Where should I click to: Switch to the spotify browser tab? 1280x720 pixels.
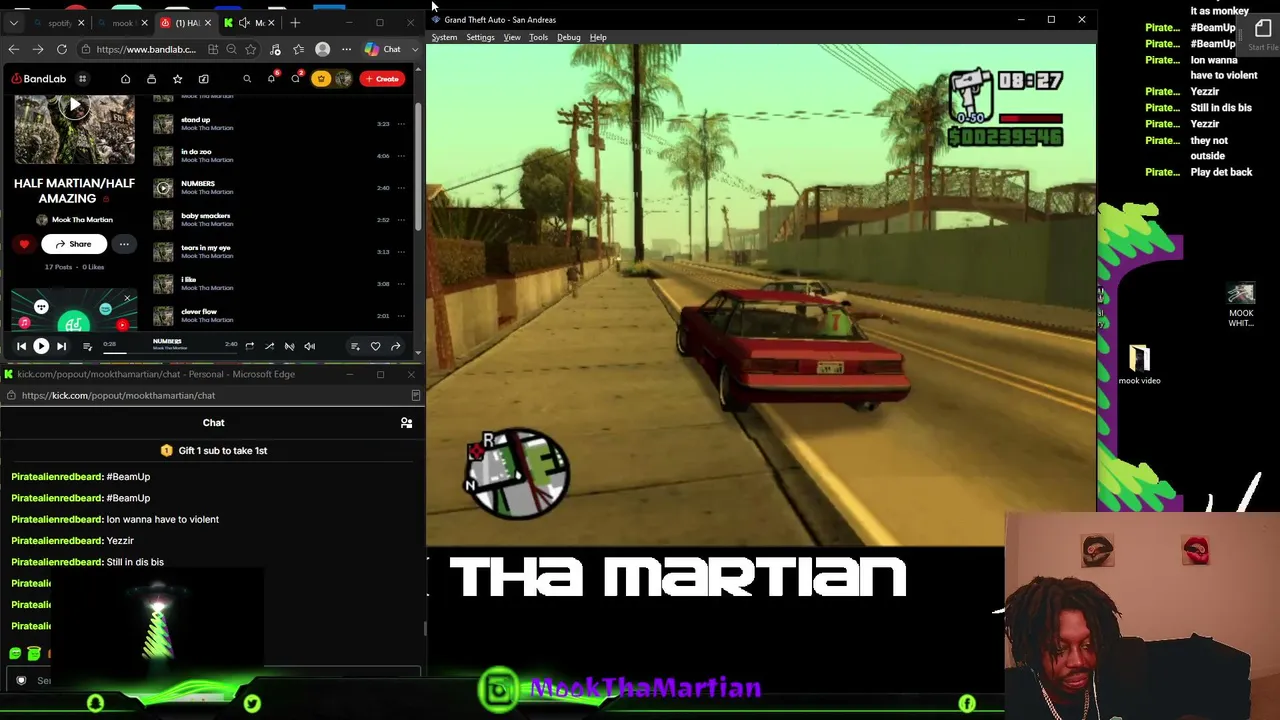pos(60,23)
